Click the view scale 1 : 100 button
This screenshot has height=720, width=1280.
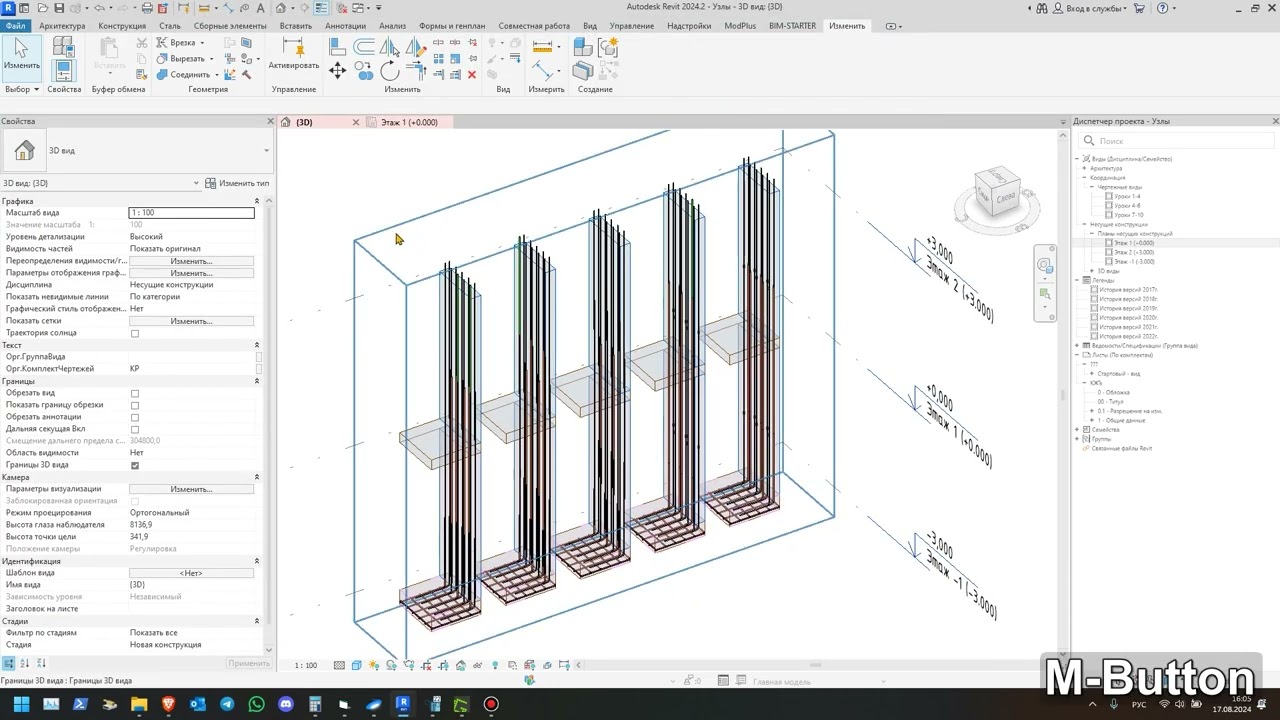tap(305, 665)
